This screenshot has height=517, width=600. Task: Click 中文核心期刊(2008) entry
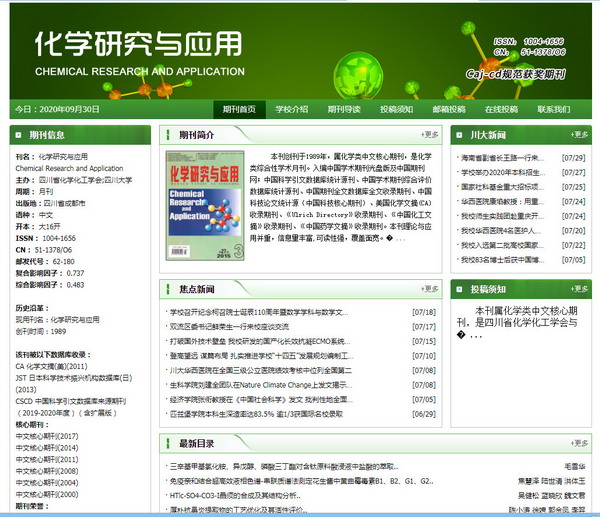(x=47, y=471)
